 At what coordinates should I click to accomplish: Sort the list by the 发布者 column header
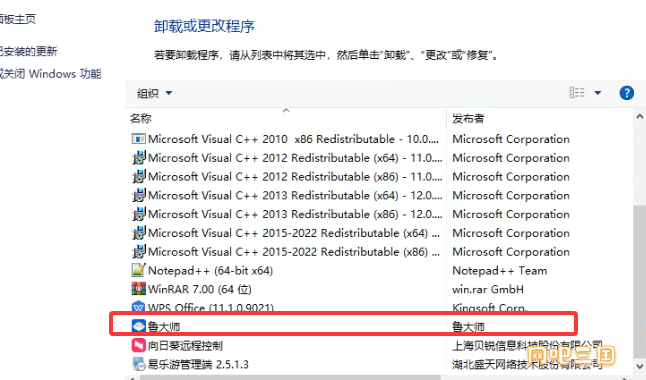[x=468, y=119]
